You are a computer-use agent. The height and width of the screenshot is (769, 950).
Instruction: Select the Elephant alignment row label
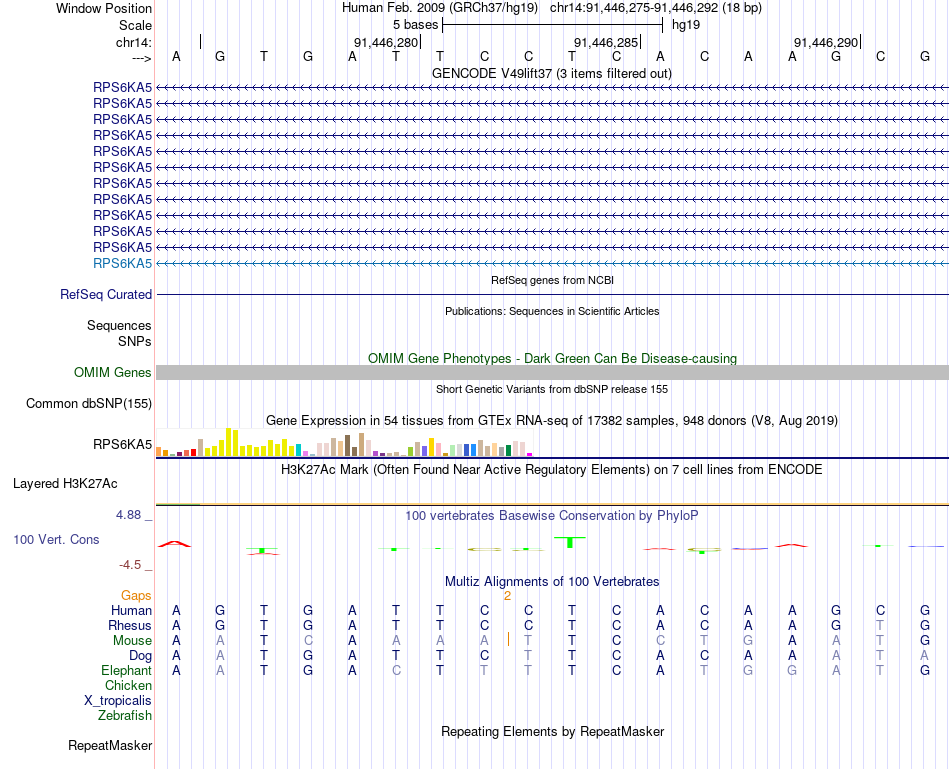coord(126,670)
